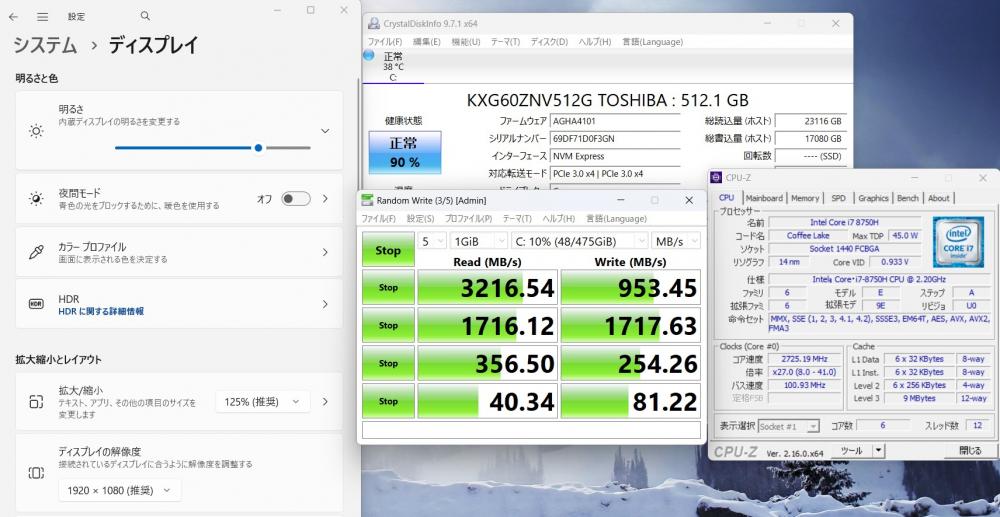Open the MB/s unit dropdown
This screenshot has width=1000, height=517.
pos(675,242)
